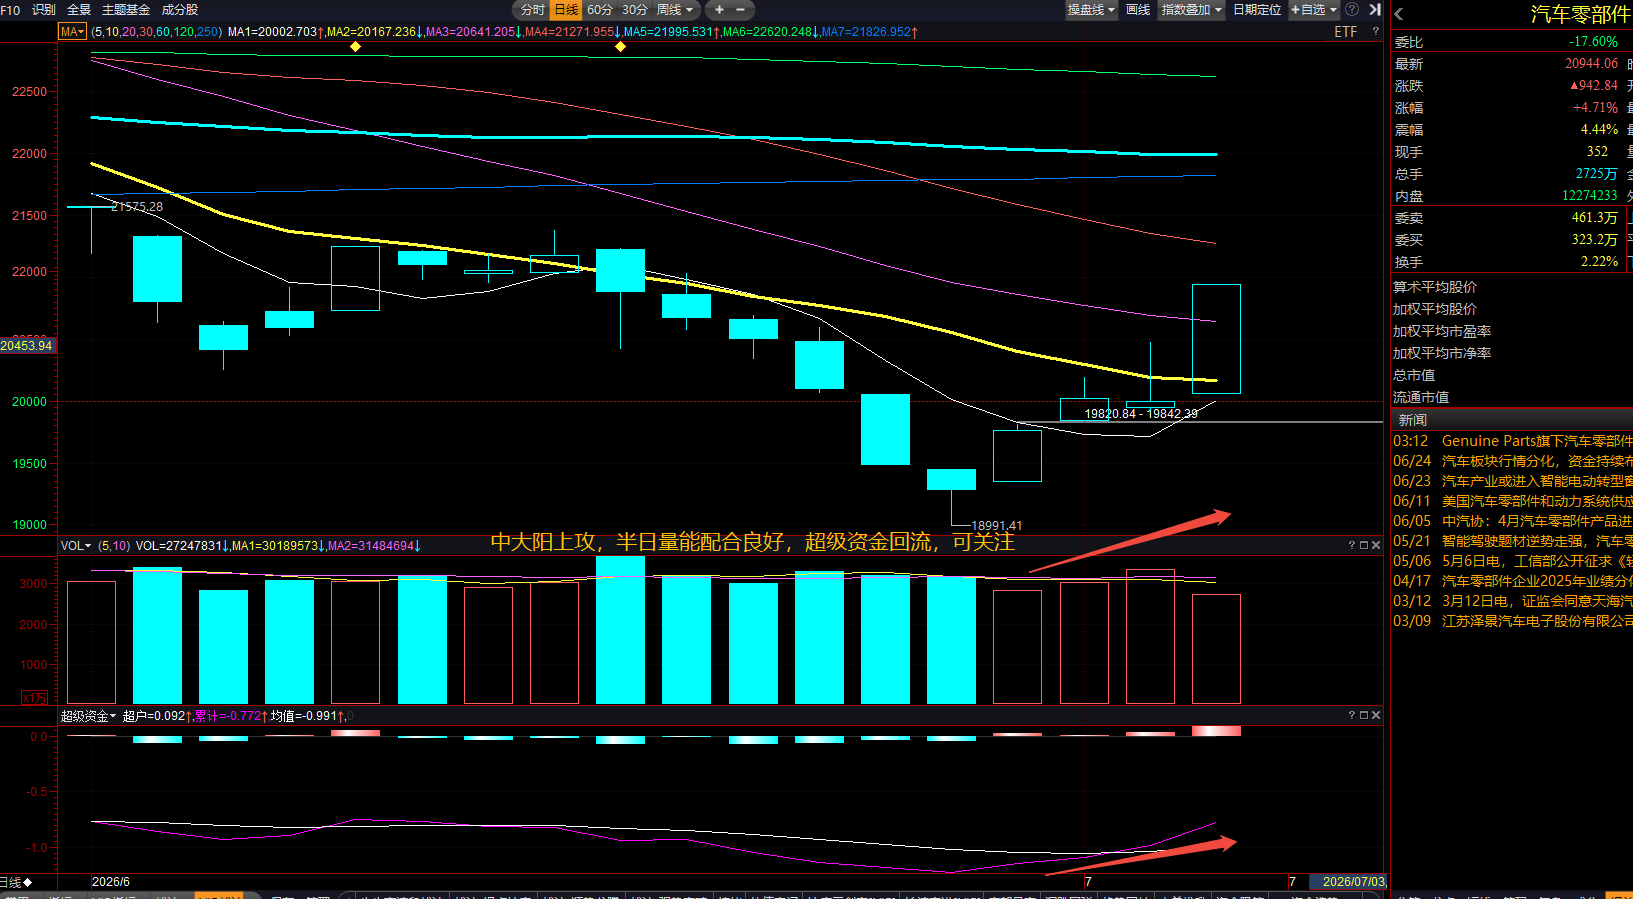Open the 超级资金 indicator dropdown
This screenshot has width=1633, height=899.
pos(88,716)
